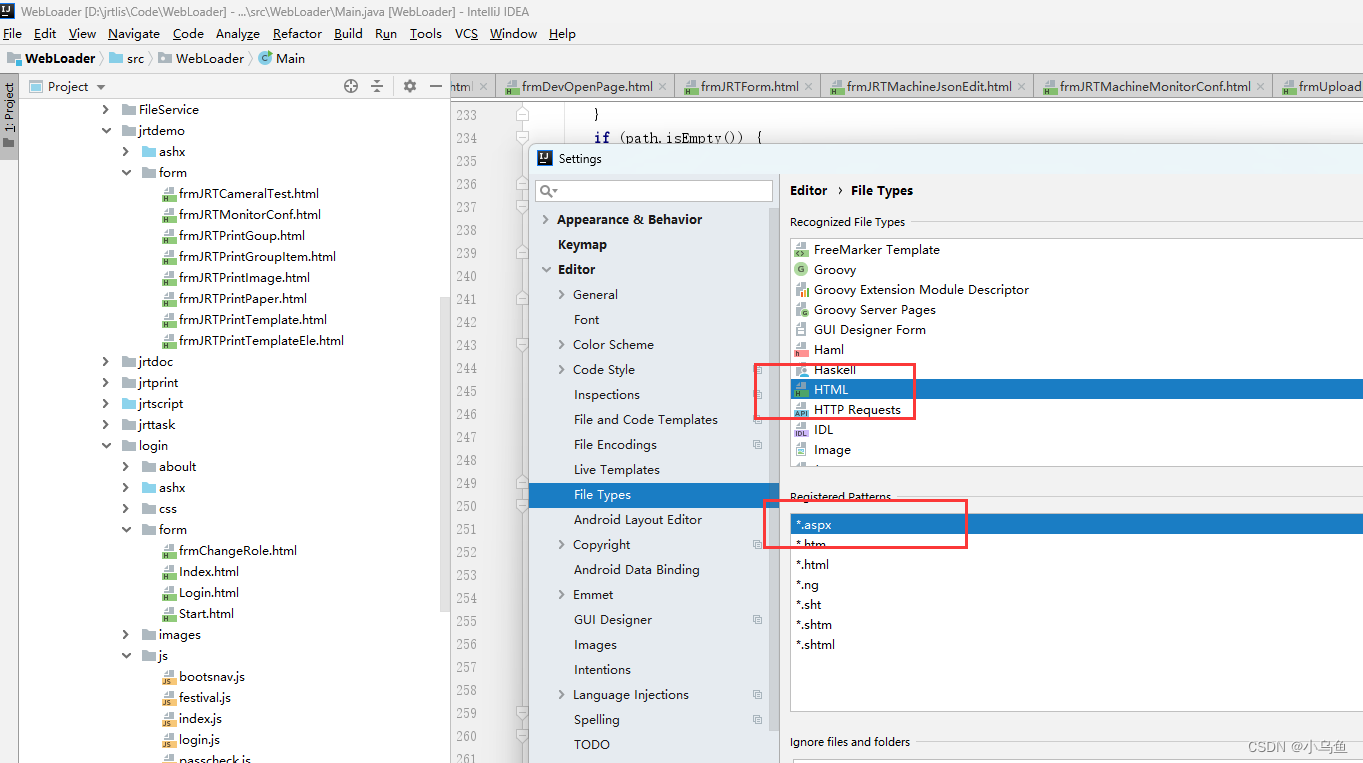Click frmJRTCameralTest.html file icon

coord(168,194)
